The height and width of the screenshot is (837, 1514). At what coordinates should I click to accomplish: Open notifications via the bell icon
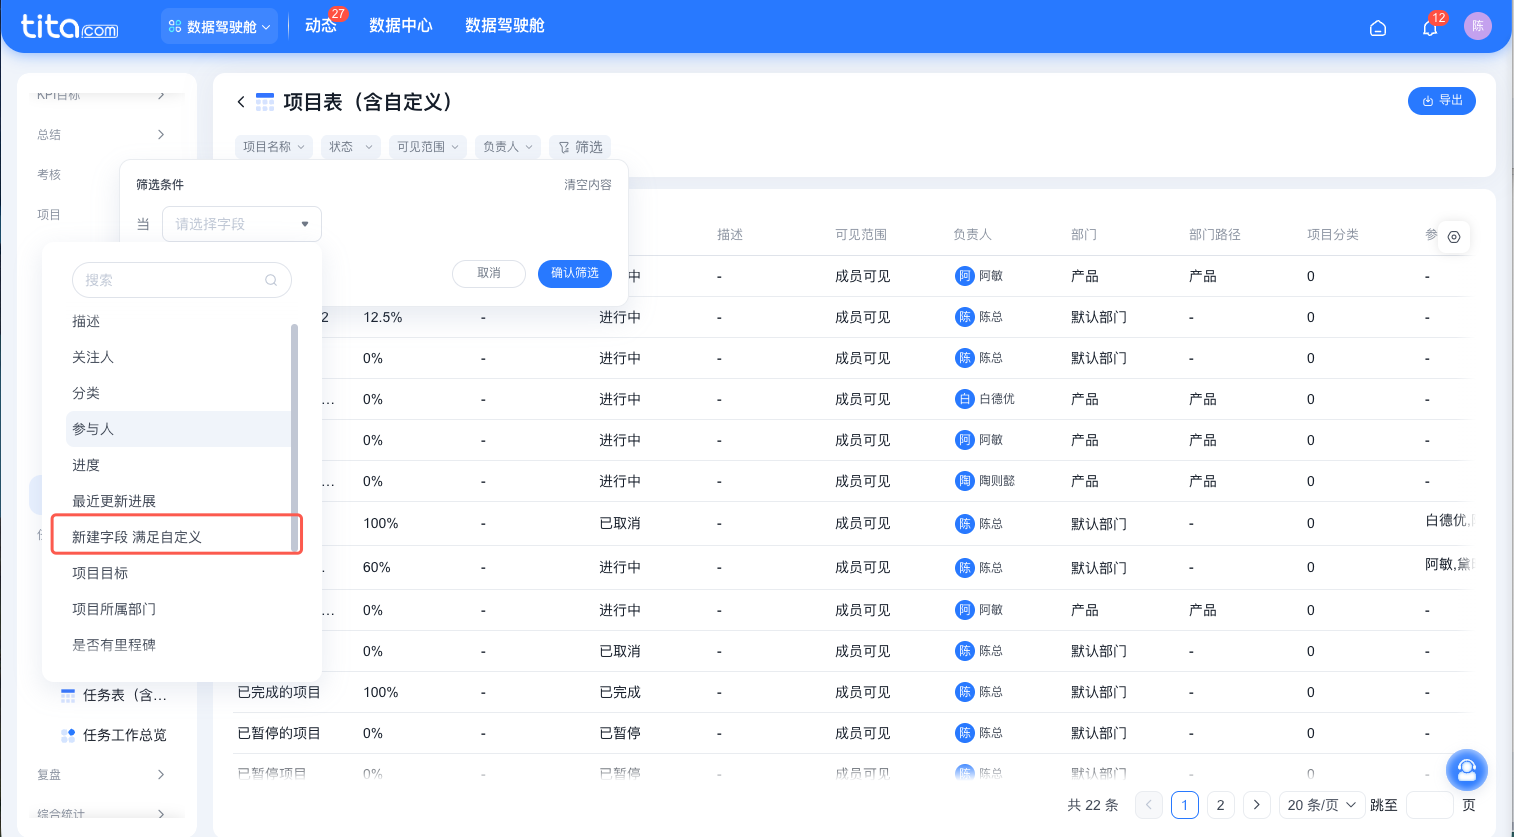pos(1429,29)
